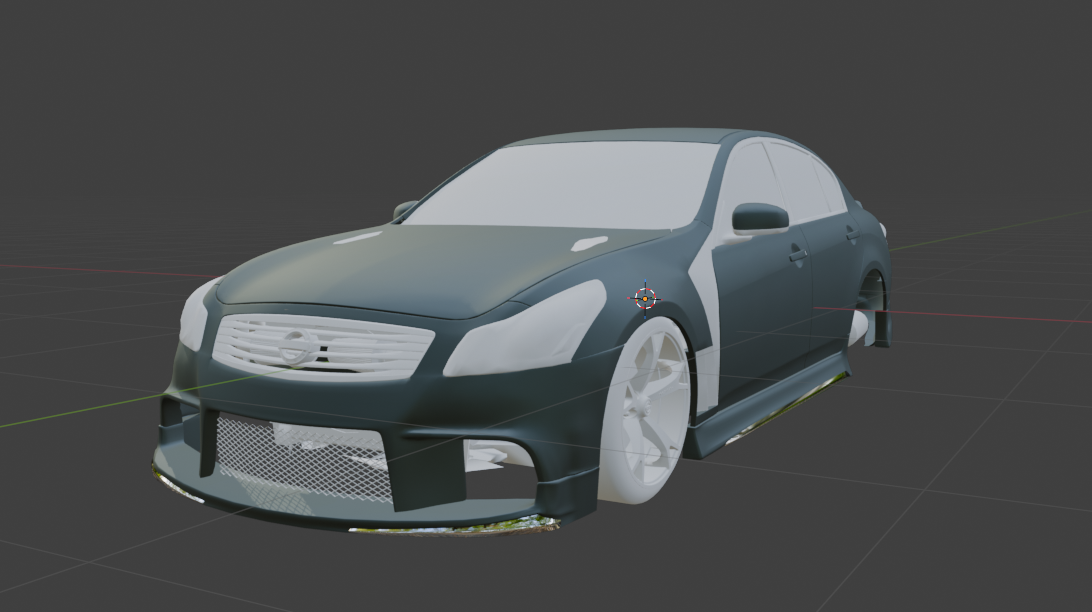The width and height of the screenshot is (1092, 612).
Task: Click the 3D cursor crosshair on the fender
Action: click(x=645, y=299)
